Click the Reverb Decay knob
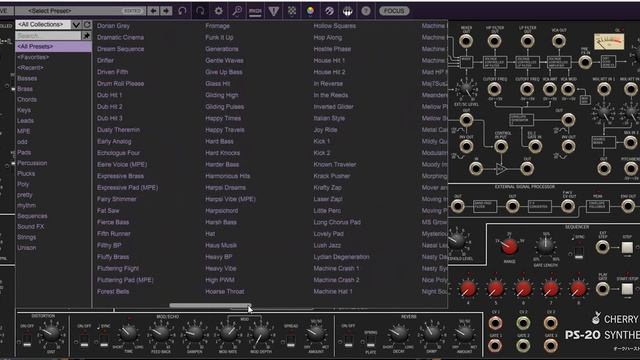 coord(398,333)
